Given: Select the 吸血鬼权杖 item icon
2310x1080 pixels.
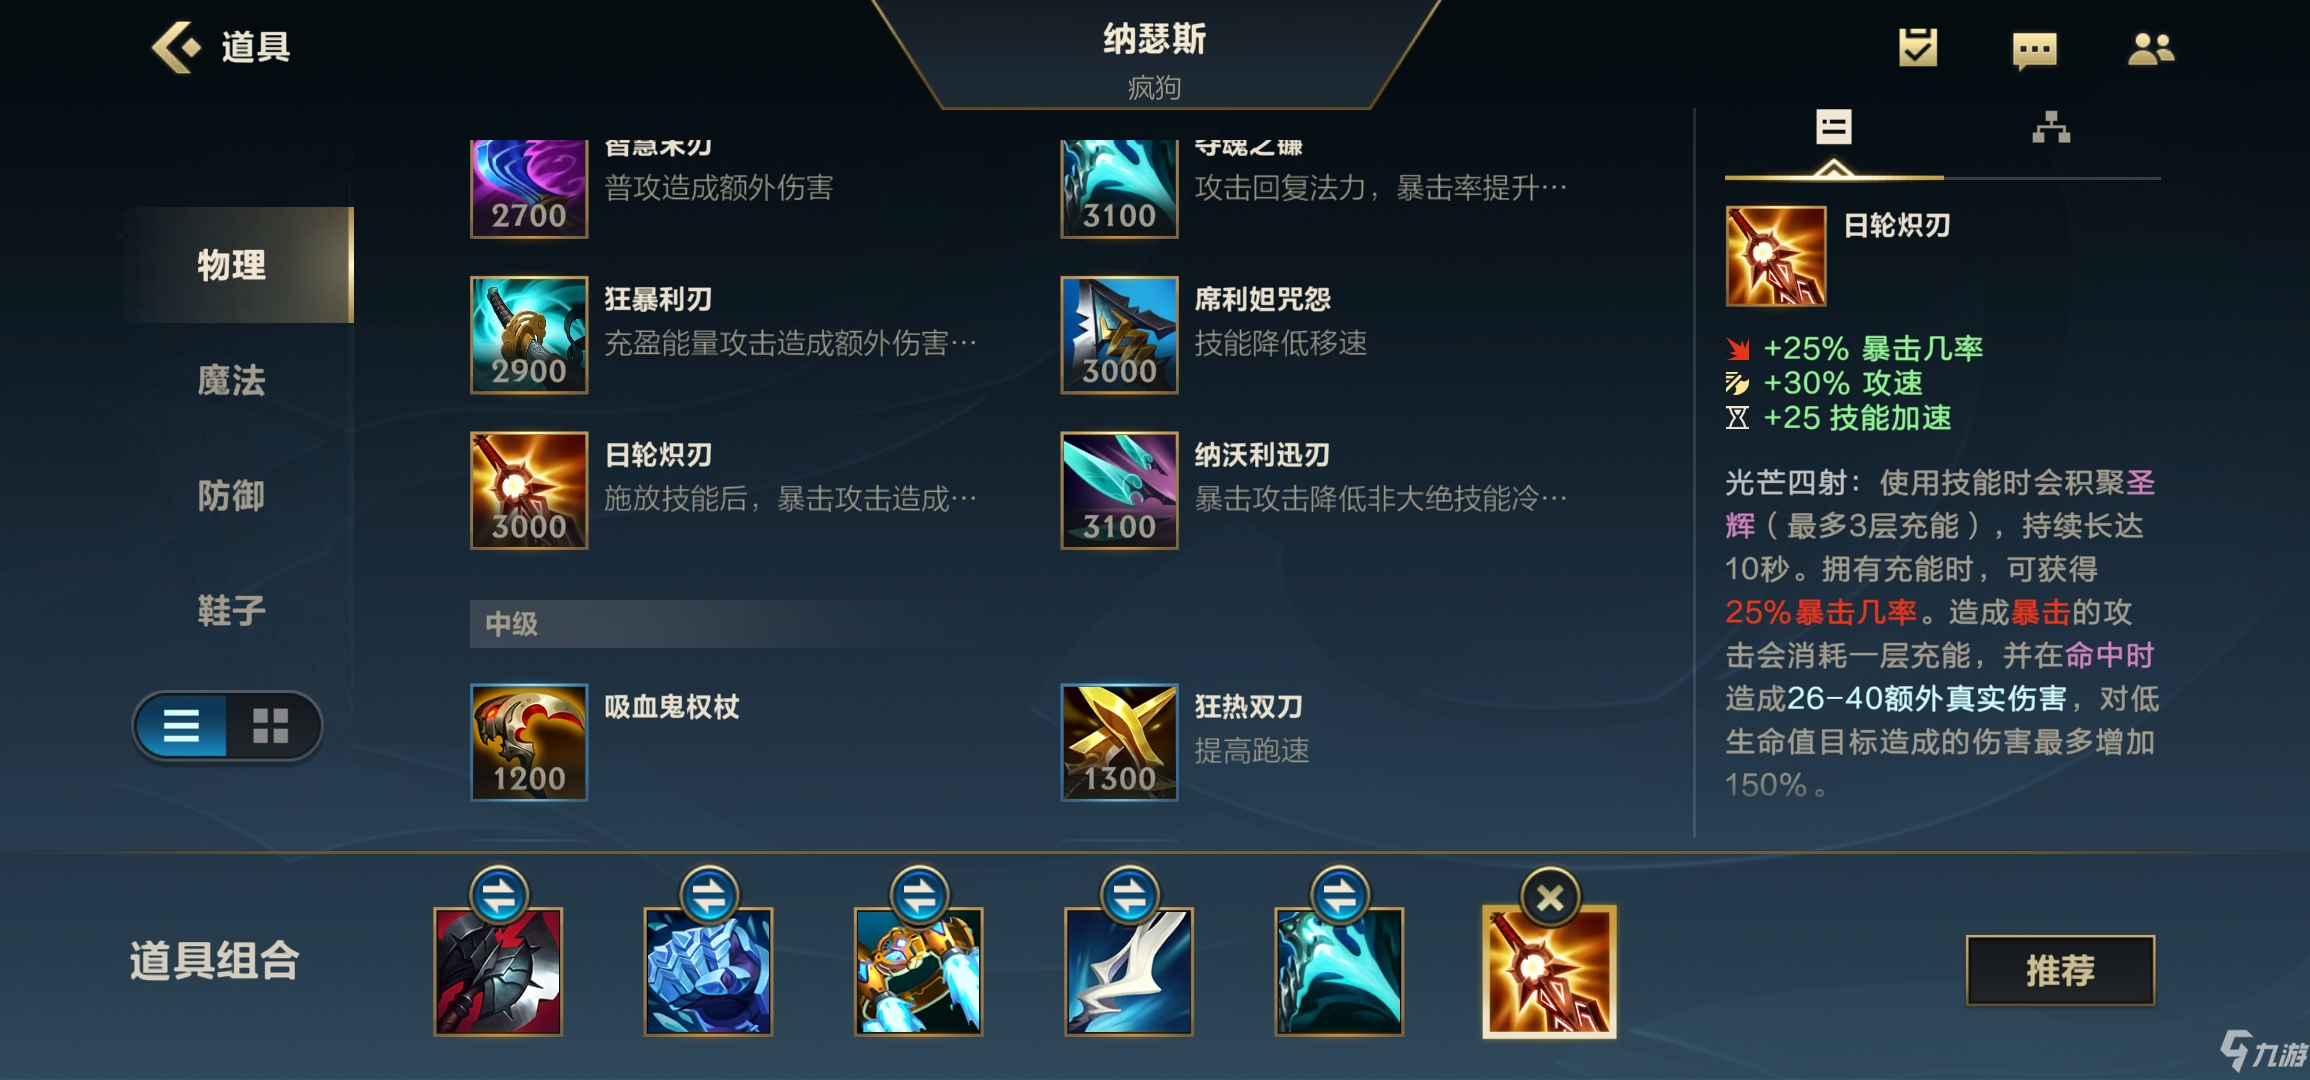Looking at the screenshot, I should [x=529, y=742].
